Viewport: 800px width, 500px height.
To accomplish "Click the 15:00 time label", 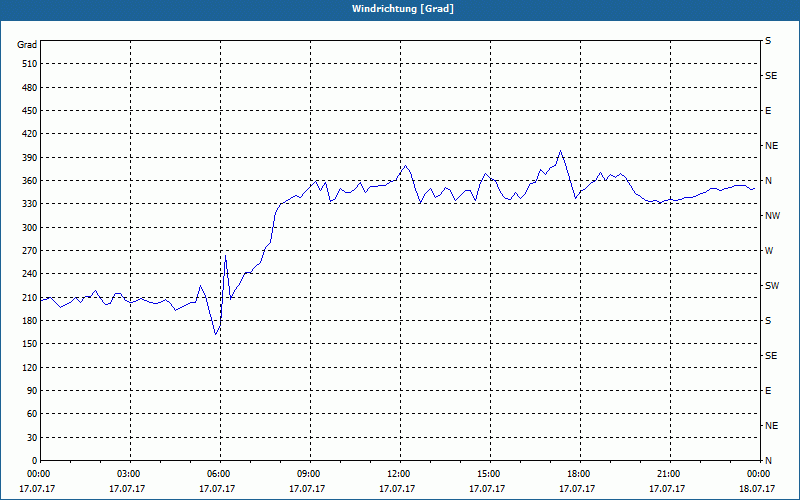I will [x=490, y=474].
